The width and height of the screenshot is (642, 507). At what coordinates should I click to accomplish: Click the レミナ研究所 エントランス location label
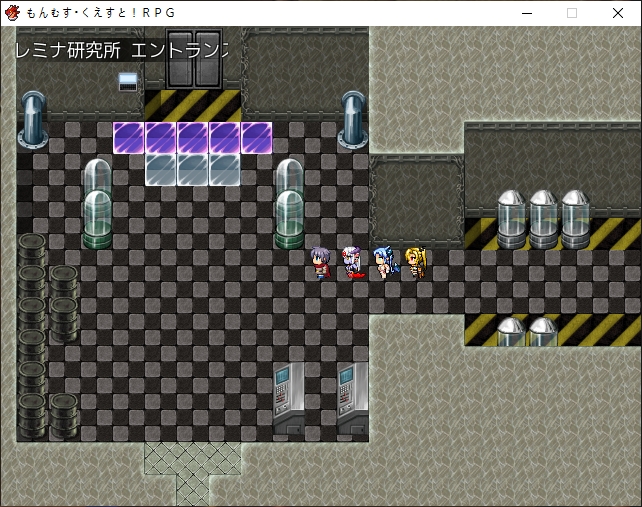pyautogui.click(x=122, y=51)
